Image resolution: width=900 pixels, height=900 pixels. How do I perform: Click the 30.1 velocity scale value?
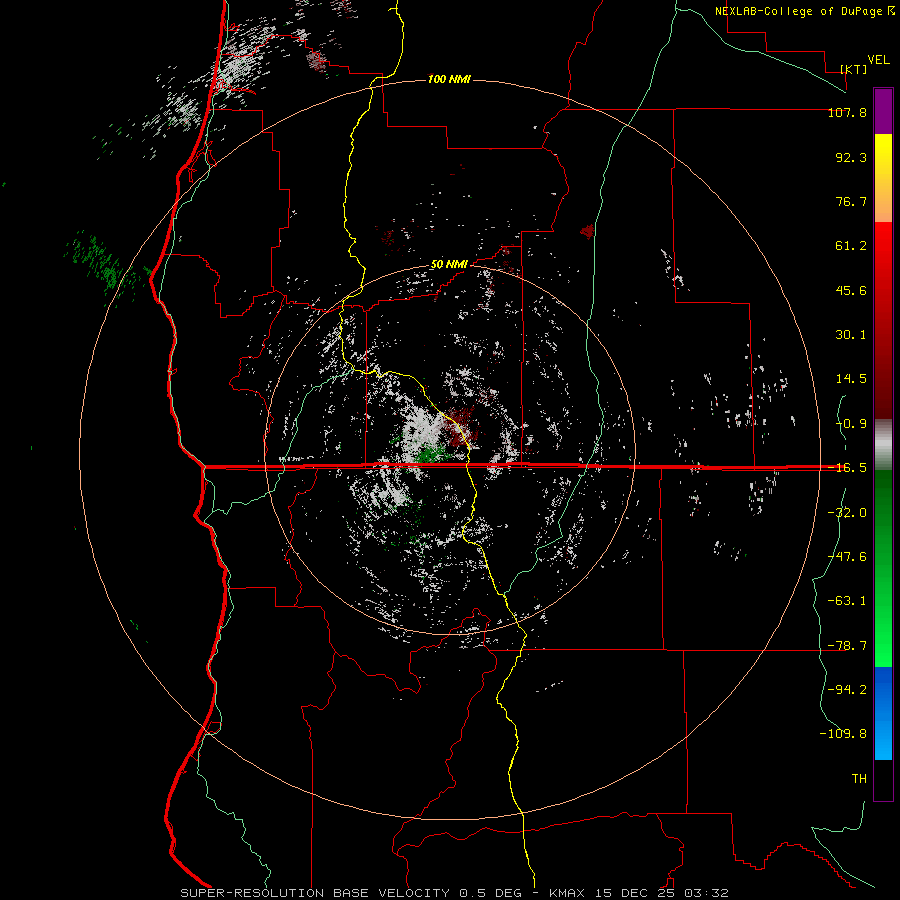(x=851, y=335)
